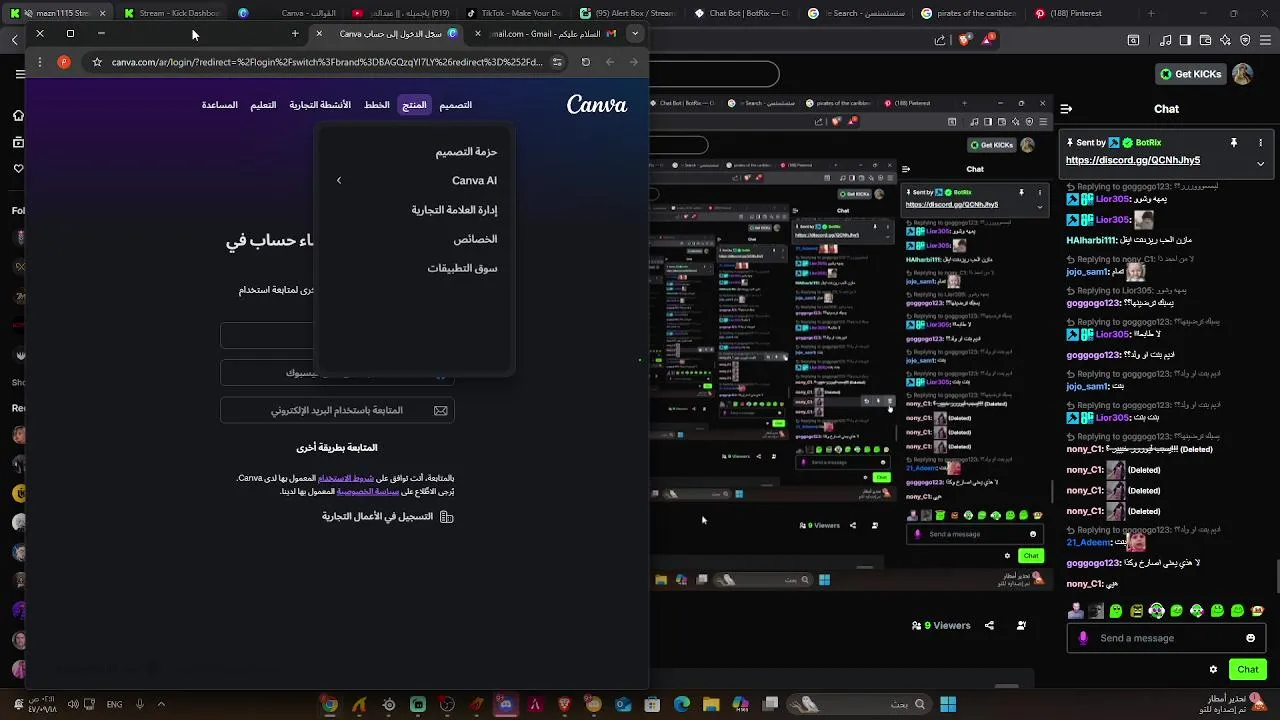The width and height of the screenshot is (1280, 720).
Task: Open التصميم menu in Canva navbar
Action: pyautogui.click(x=455, y=105)
